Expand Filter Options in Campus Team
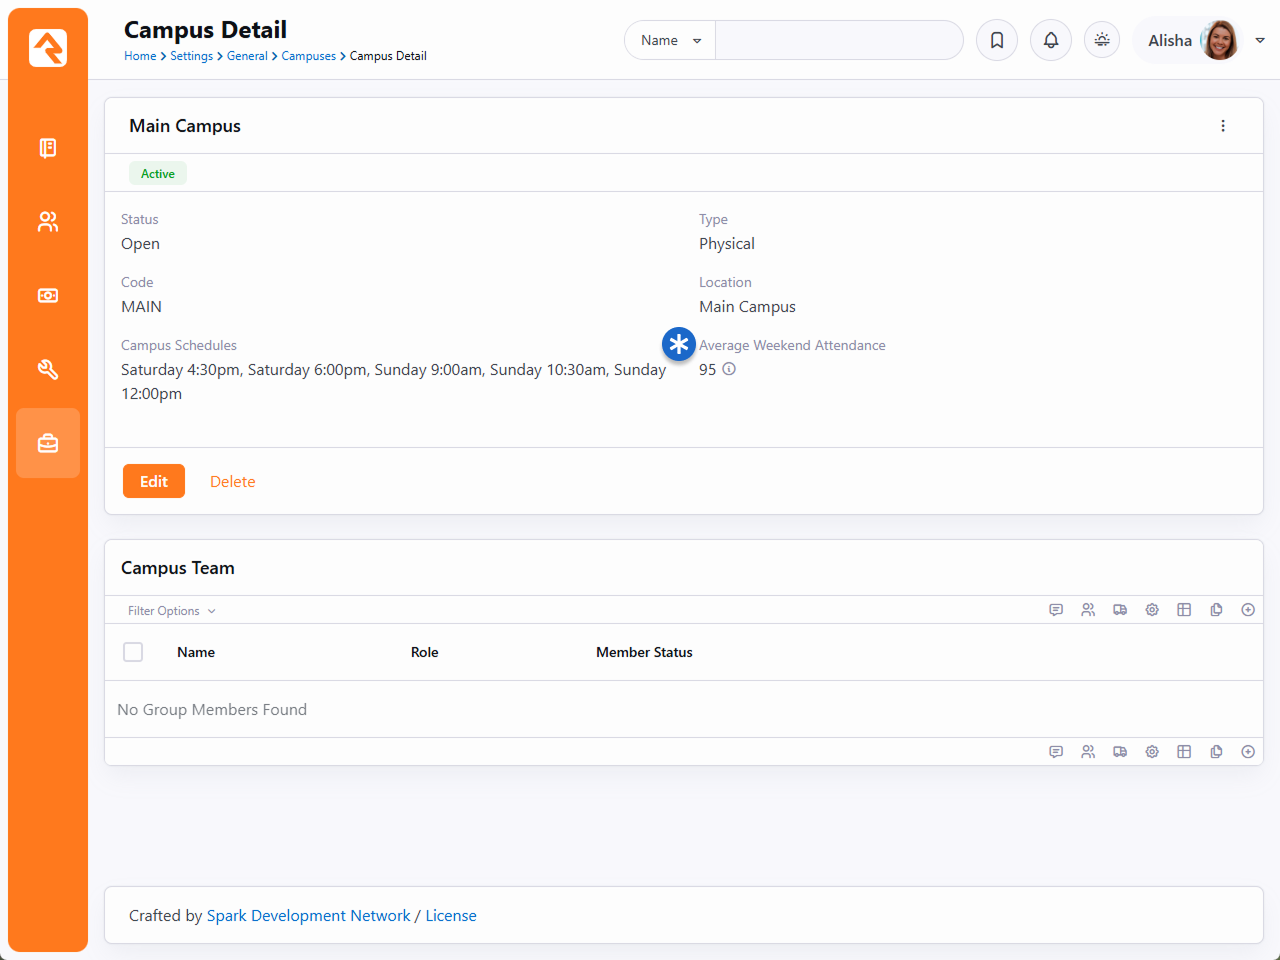The width and height of the screenshot is (1280, 960). click(171, 611)
